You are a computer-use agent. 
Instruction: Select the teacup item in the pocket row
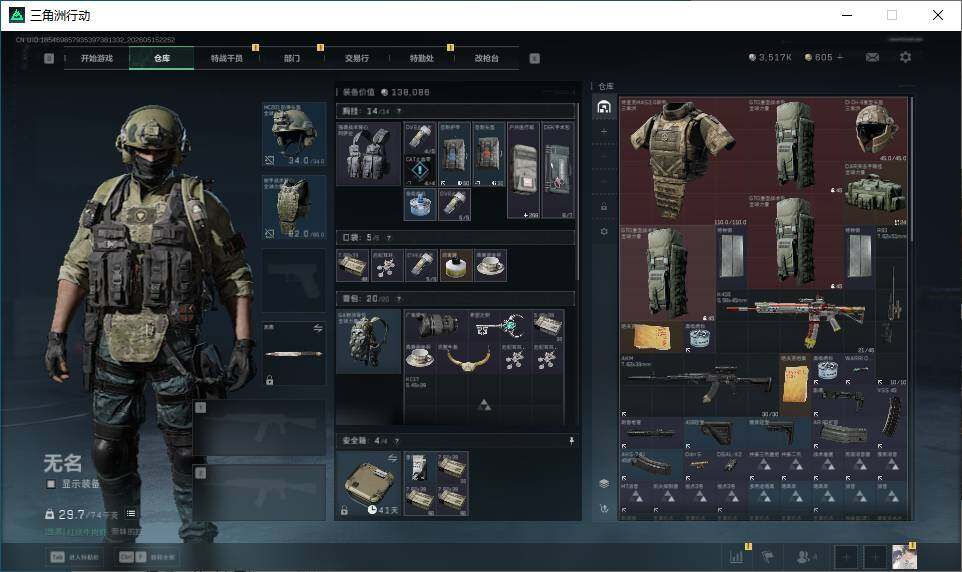tap(491, 265)
